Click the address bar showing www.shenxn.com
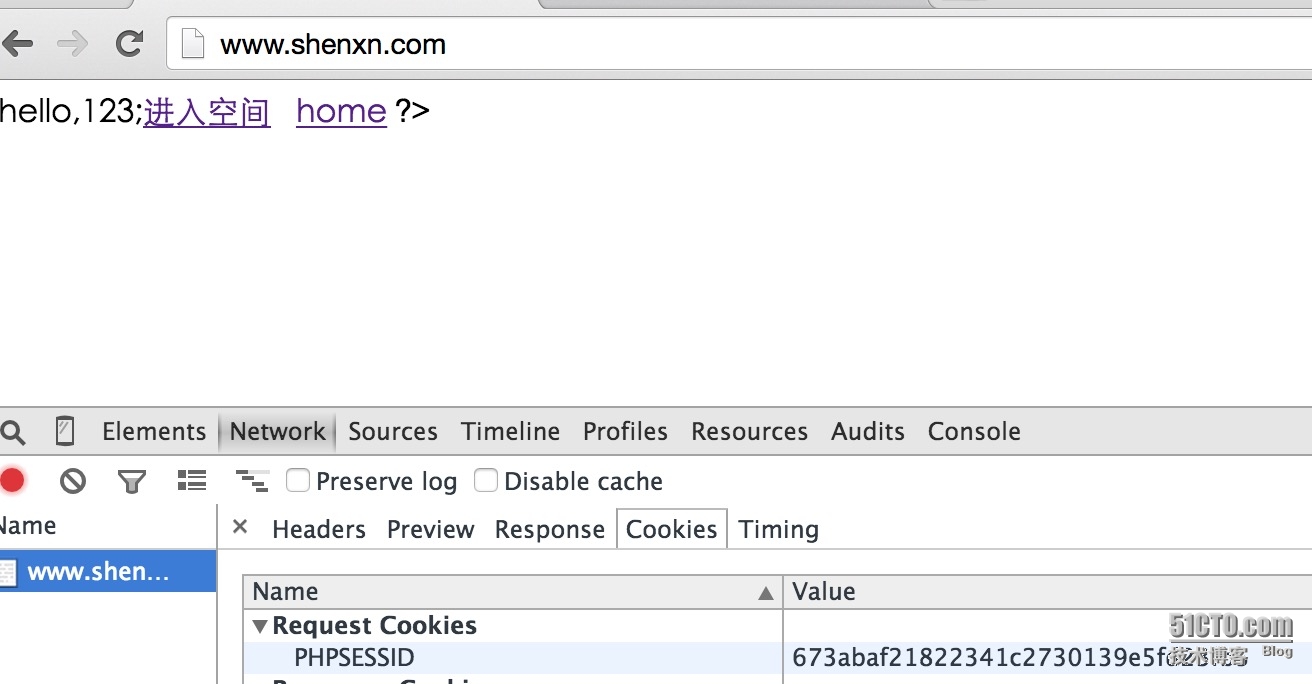This screenshot has height=684, width=1312. coord(600,44)
